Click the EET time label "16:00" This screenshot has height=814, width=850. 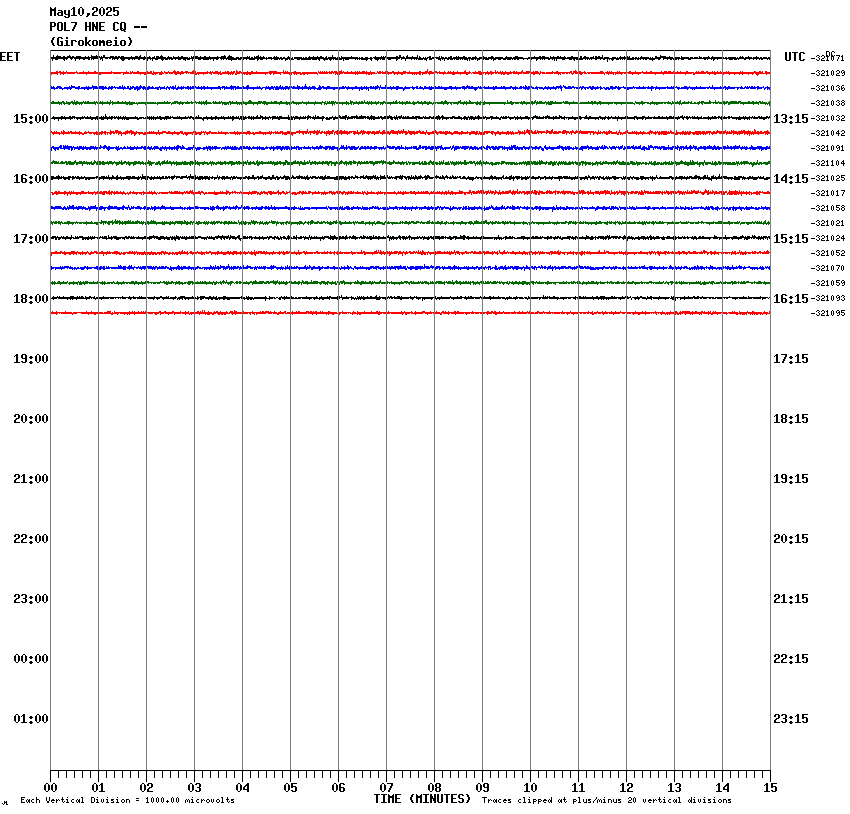click(x=31, y=179)
